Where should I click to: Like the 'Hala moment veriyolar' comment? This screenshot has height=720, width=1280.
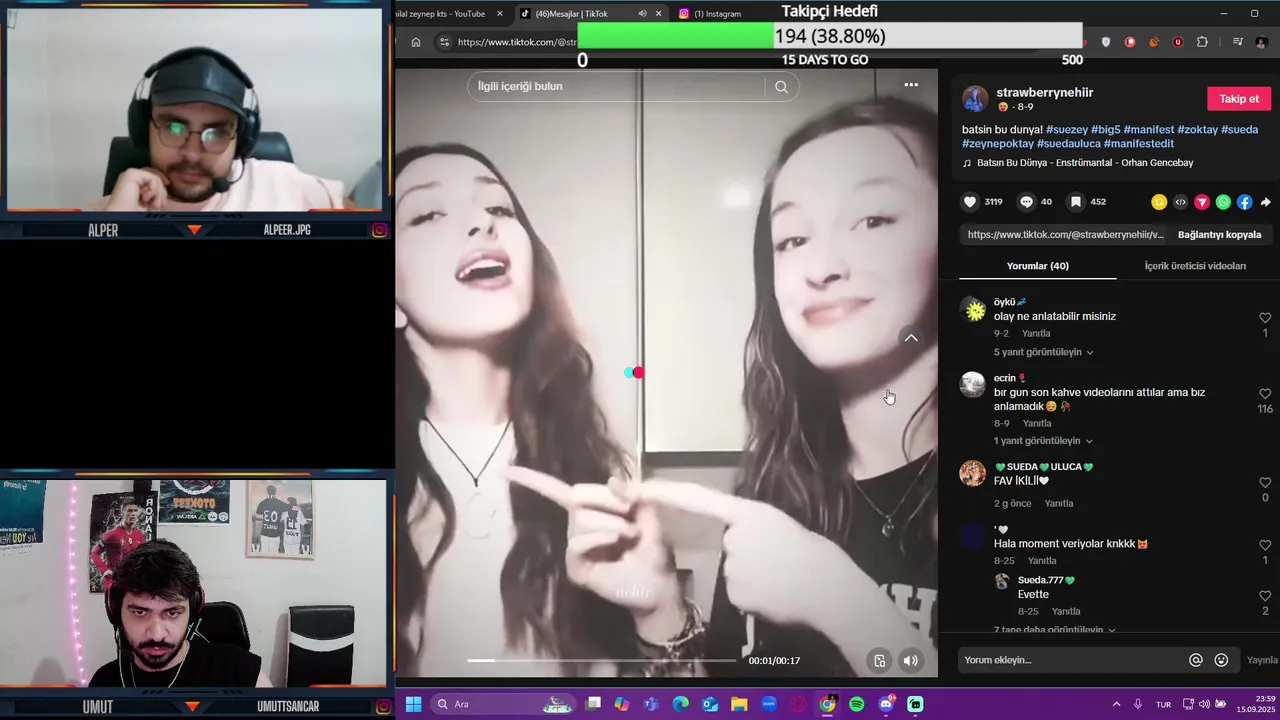point(1265,546)
